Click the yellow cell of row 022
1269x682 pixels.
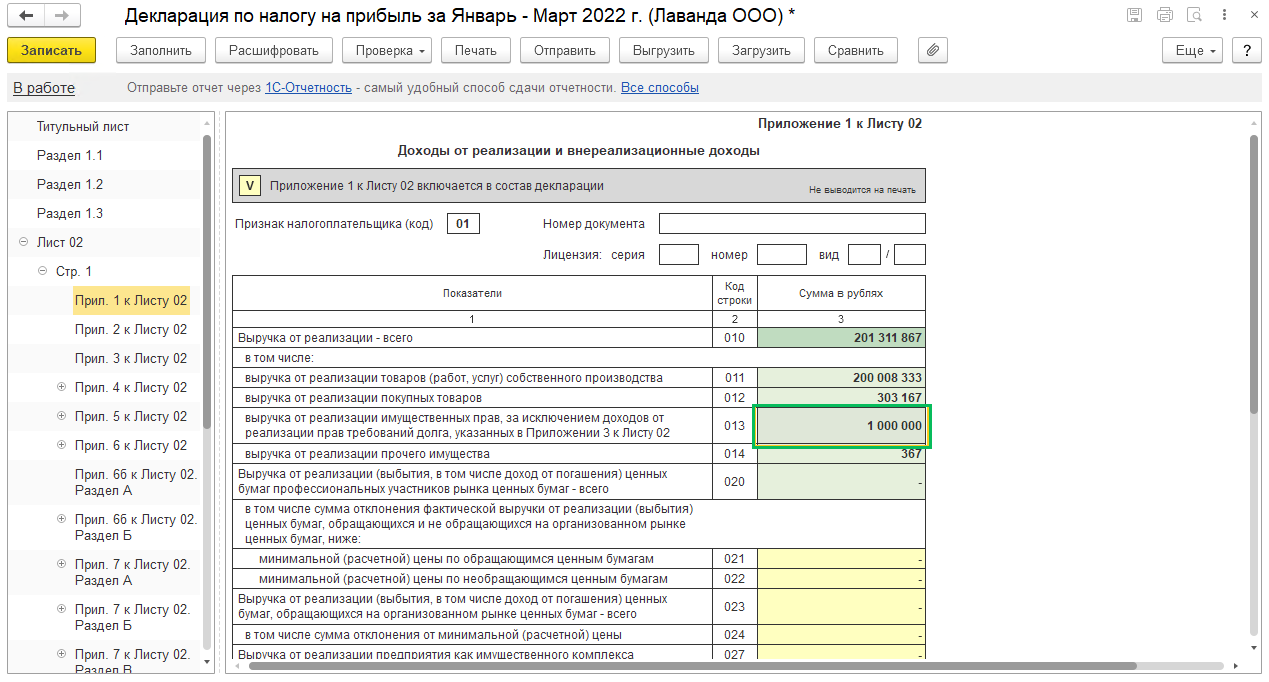[x=841, y=578]
